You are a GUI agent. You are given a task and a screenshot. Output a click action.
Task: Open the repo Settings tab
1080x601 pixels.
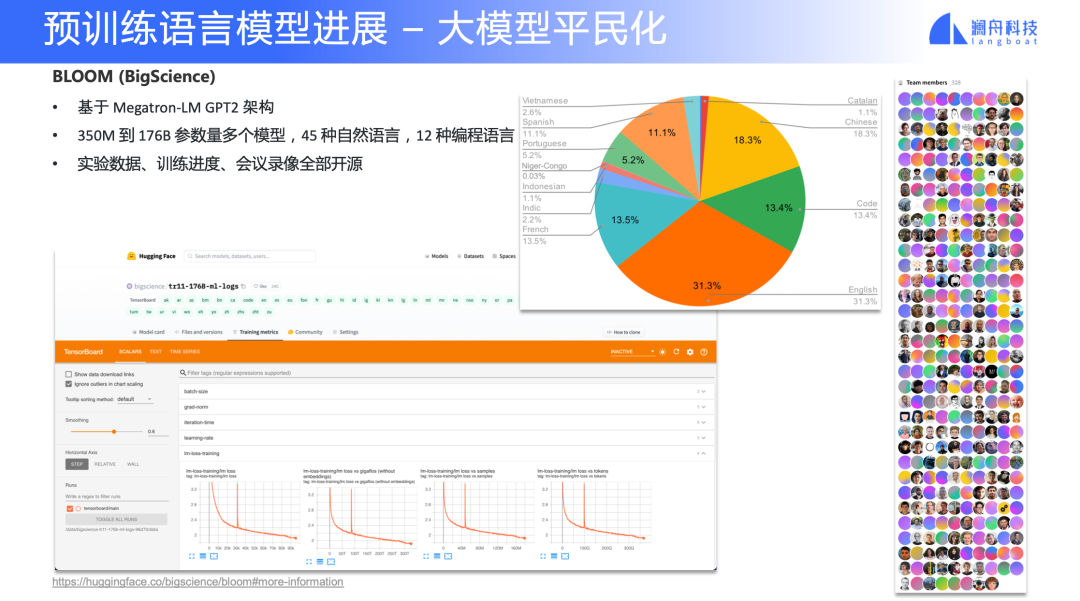coord(346,332)
